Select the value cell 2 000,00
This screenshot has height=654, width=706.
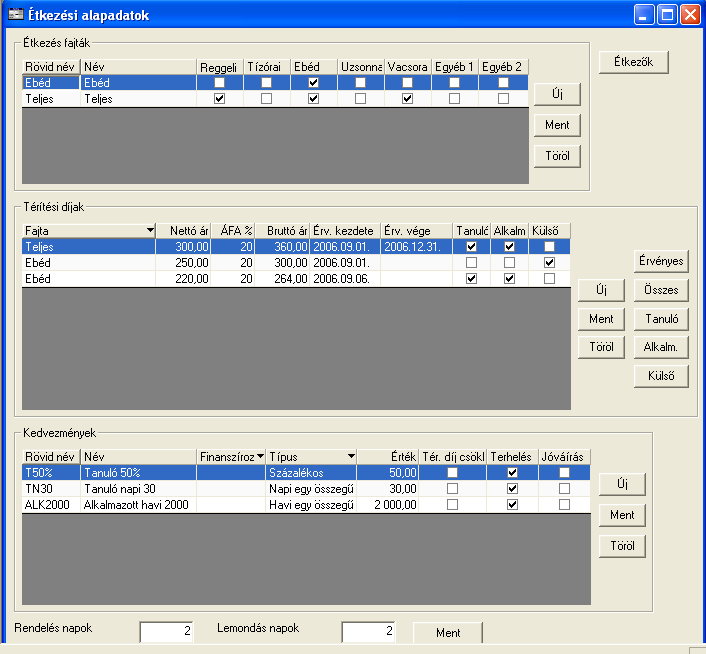pyautogui.click(x=388, y=505)
